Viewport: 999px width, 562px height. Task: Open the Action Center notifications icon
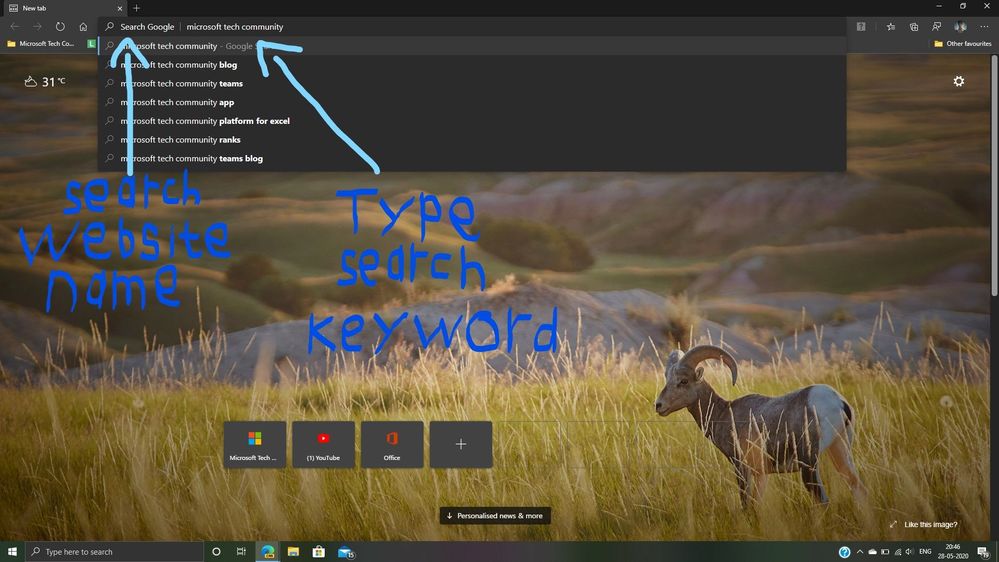click(x=984, y=552)
